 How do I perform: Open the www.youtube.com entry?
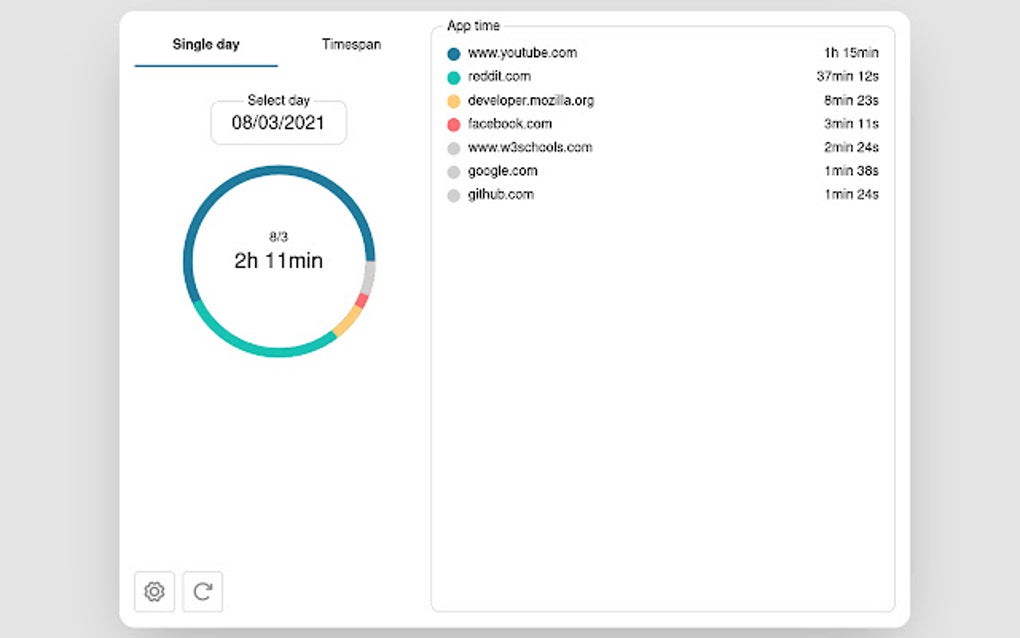click(x=522, y=52)
